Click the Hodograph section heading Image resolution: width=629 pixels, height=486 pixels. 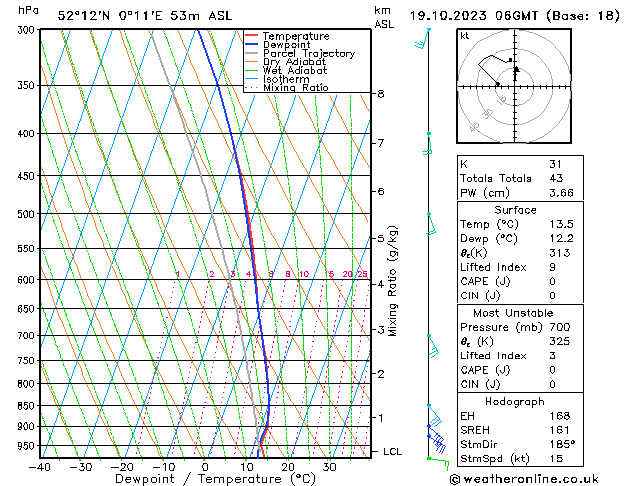[515, 401]
